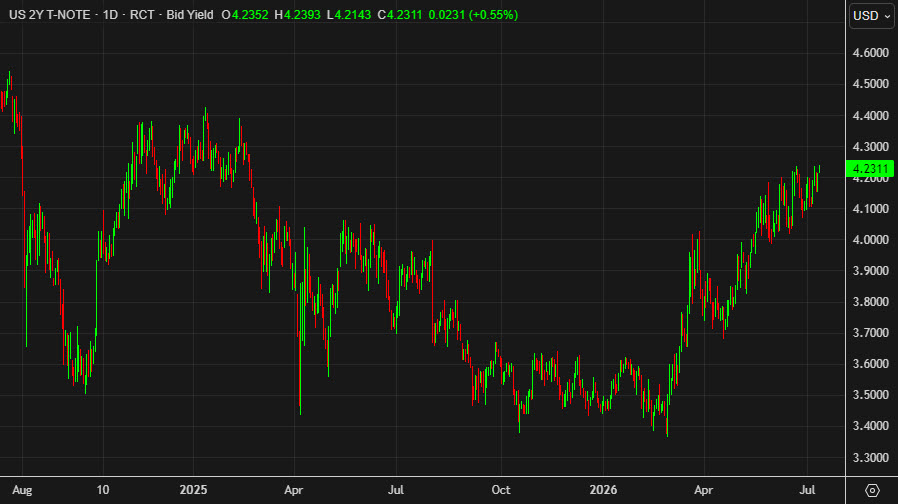Click the 2026 label on time axis
Screen dimensions: 898x504
pyautogui.click(x=603, y=490)
